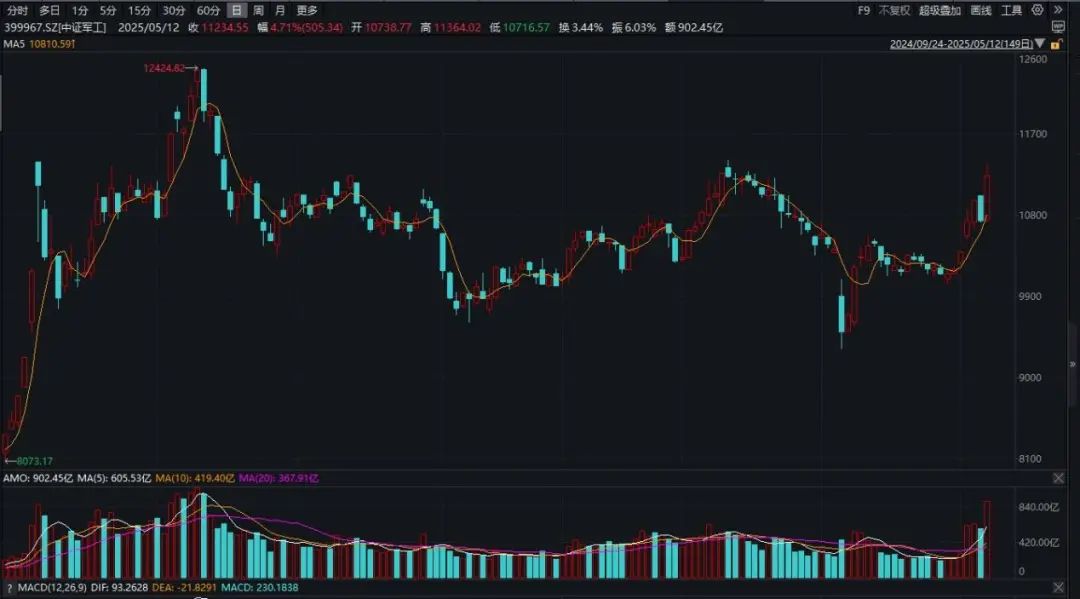Open 超级叠加 overlay feature

tap(939, 10)
